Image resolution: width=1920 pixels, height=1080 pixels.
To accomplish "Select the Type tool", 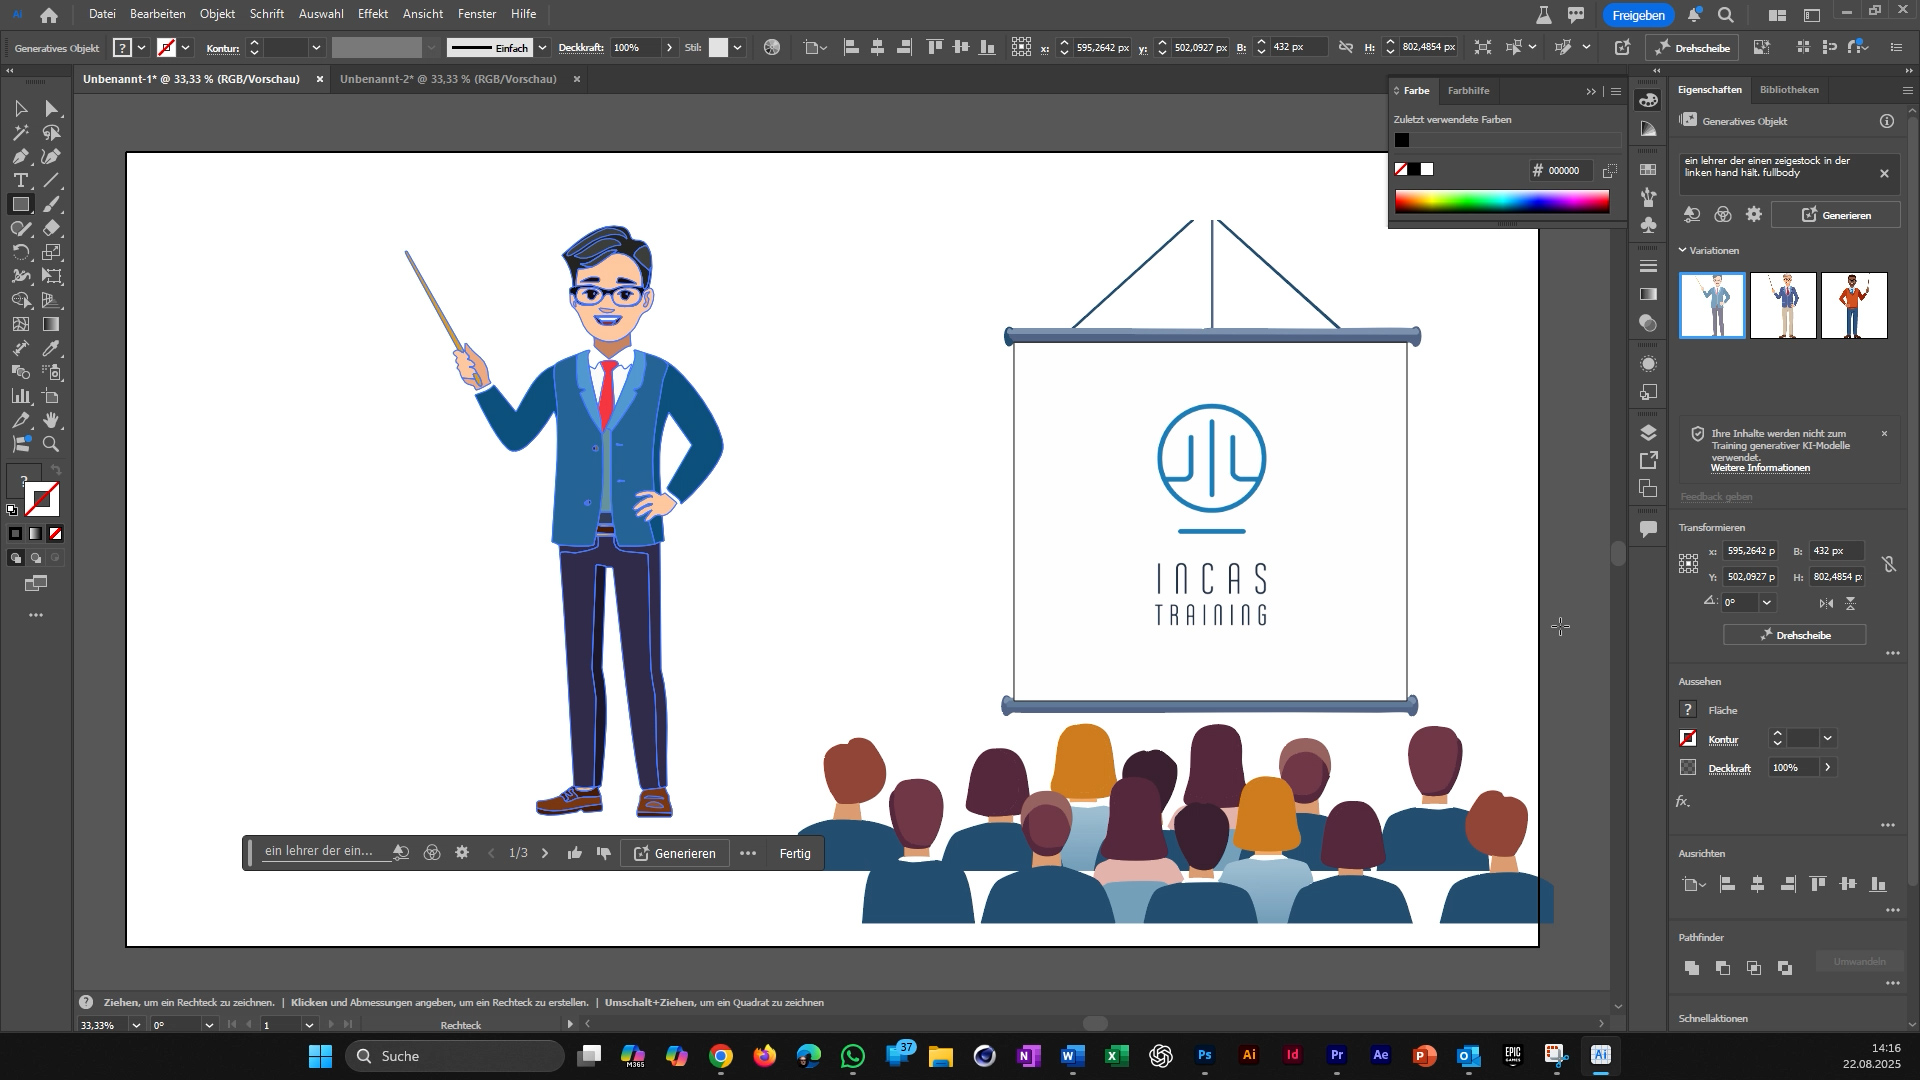I will click(x=20, y=180).
